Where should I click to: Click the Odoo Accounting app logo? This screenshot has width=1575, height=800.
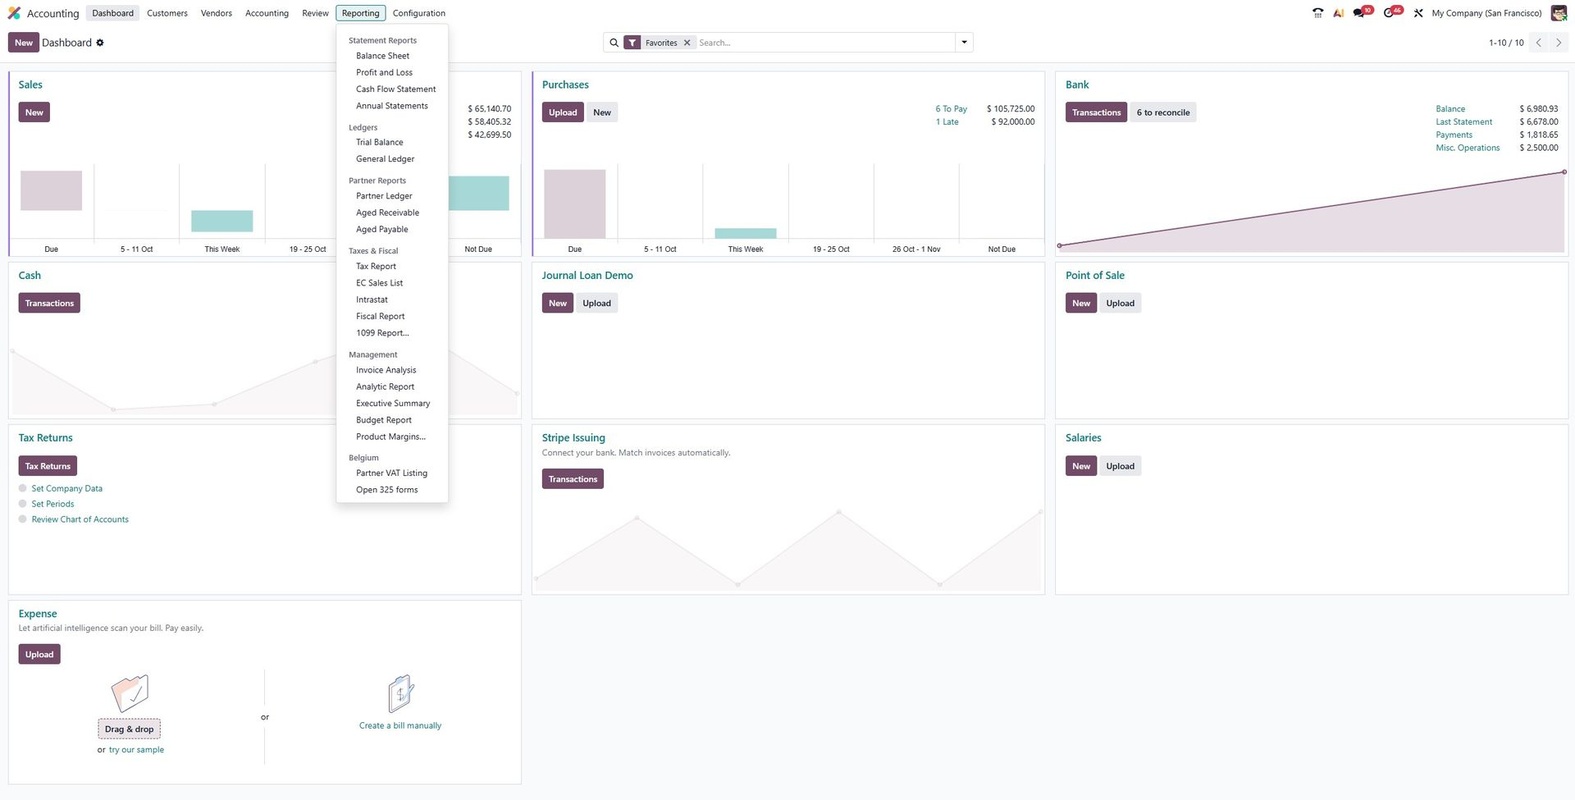pyautogui.click(x=14, y=13)
